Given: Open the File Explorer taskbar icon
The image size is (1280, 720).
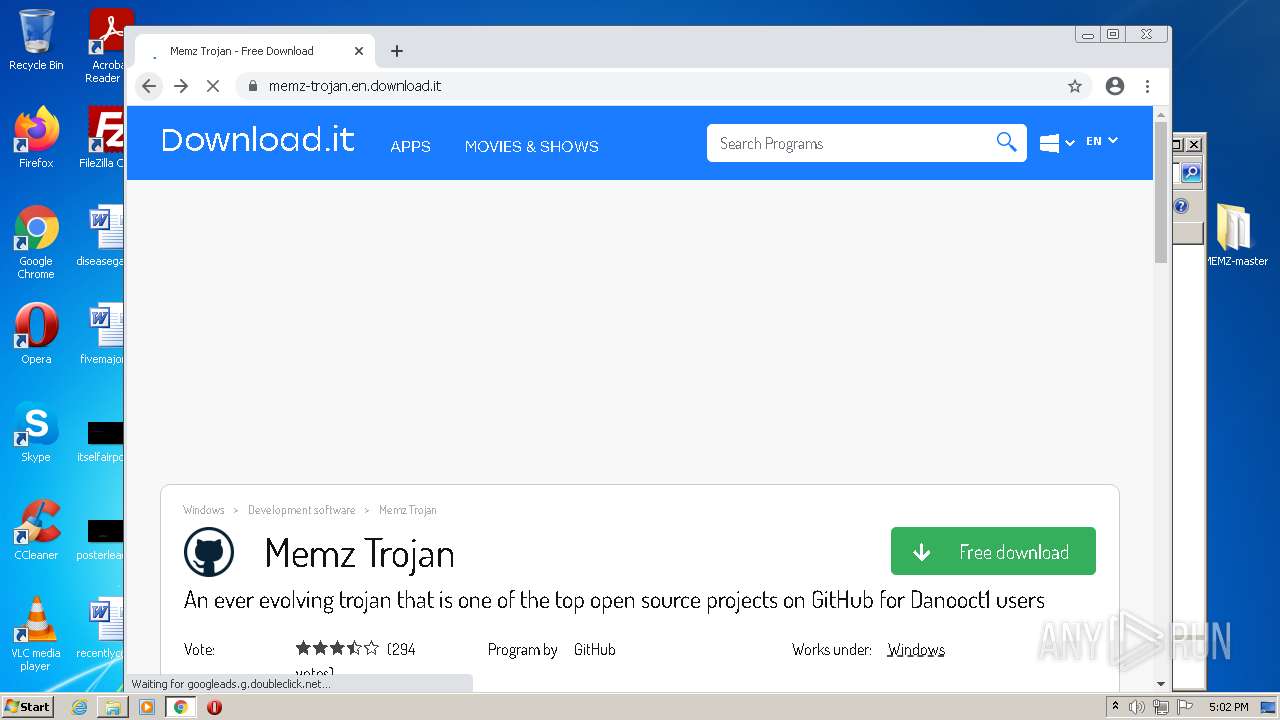Looking at the screenshot, I should [x=113, y=707].
